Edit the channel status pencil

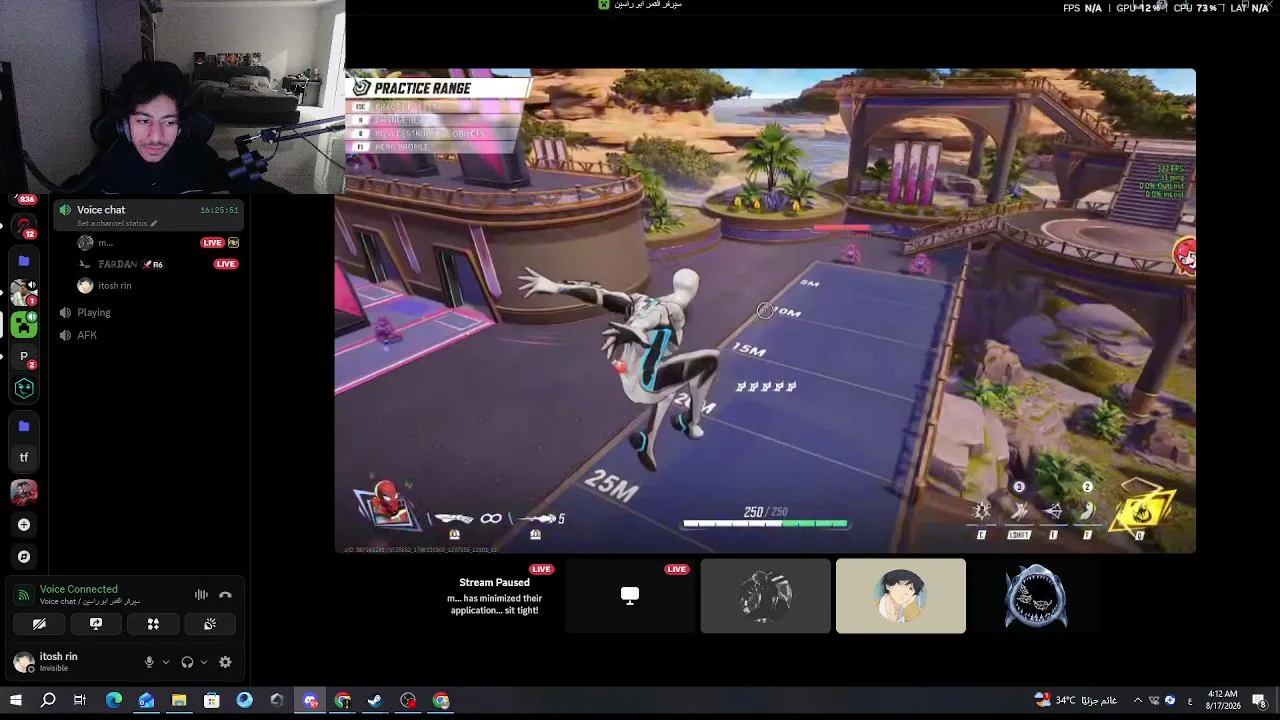tap(154, 224)
